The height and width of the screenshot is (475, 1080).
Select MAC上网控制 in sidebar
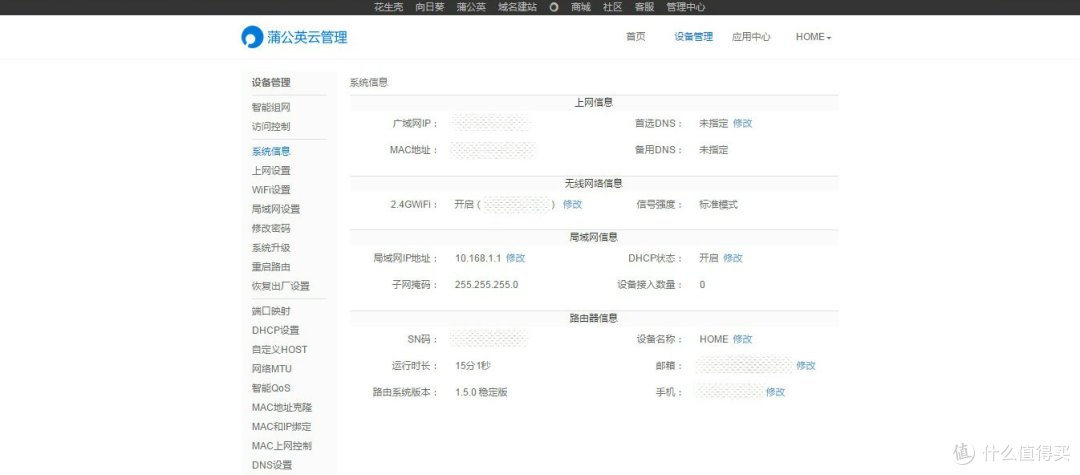pos(282,446)
